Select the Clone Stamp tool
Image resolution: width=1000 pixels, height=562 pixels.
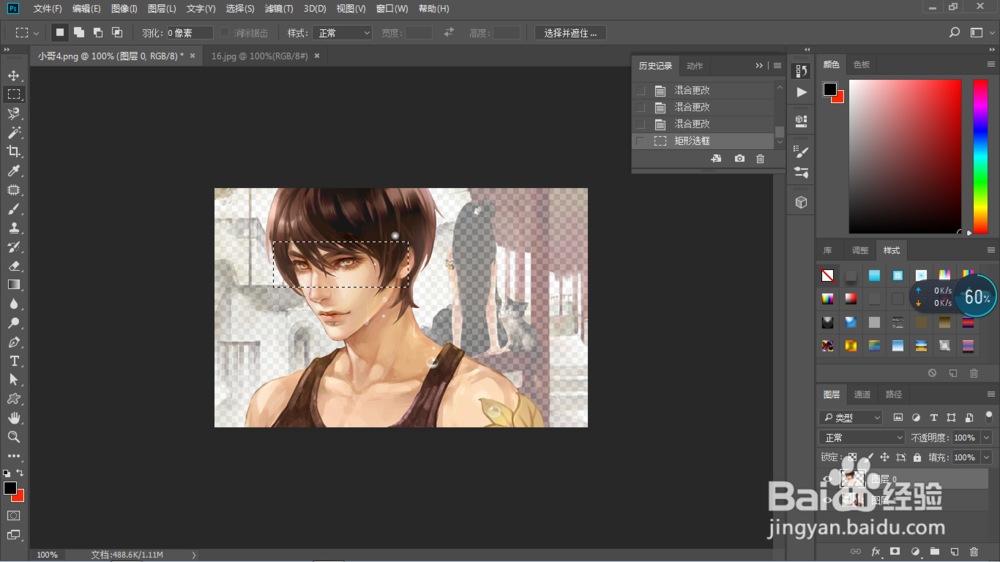(13, 228)
